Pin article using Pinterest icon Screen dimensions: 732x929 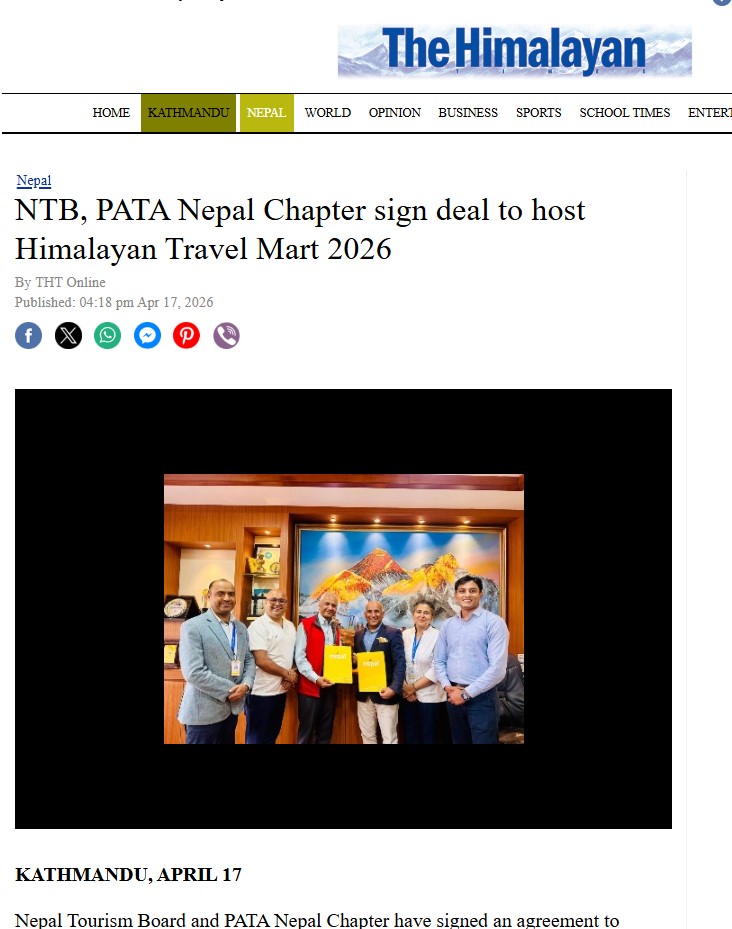coord(186,336)
